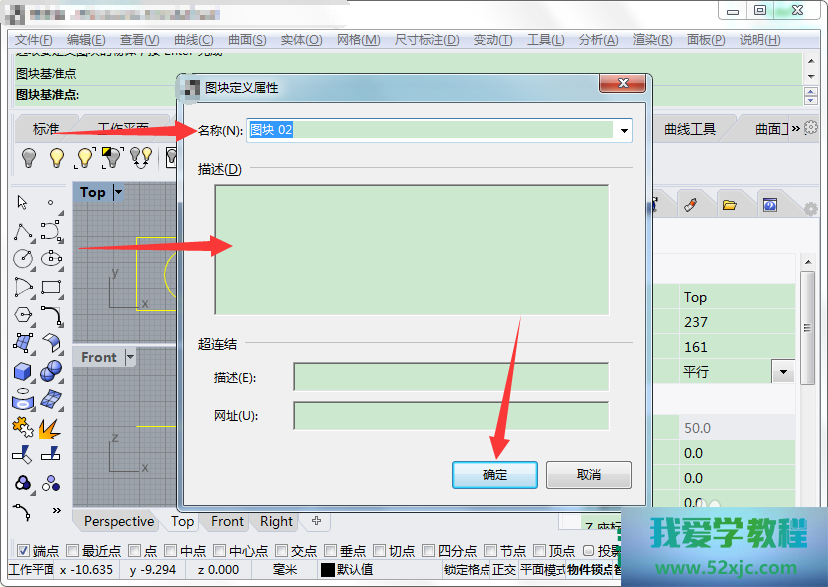This screenshot has width=828, height=587.
Task: Select the fillet curves tool
Action: click(x=51, y=315)
